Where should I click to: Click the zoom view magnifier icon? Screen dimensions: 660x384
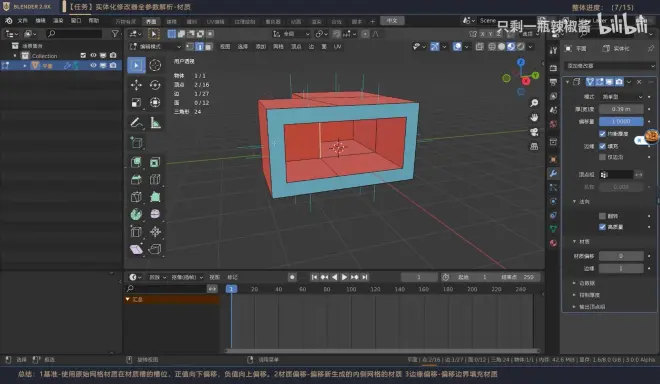click(x=534, y=103)
